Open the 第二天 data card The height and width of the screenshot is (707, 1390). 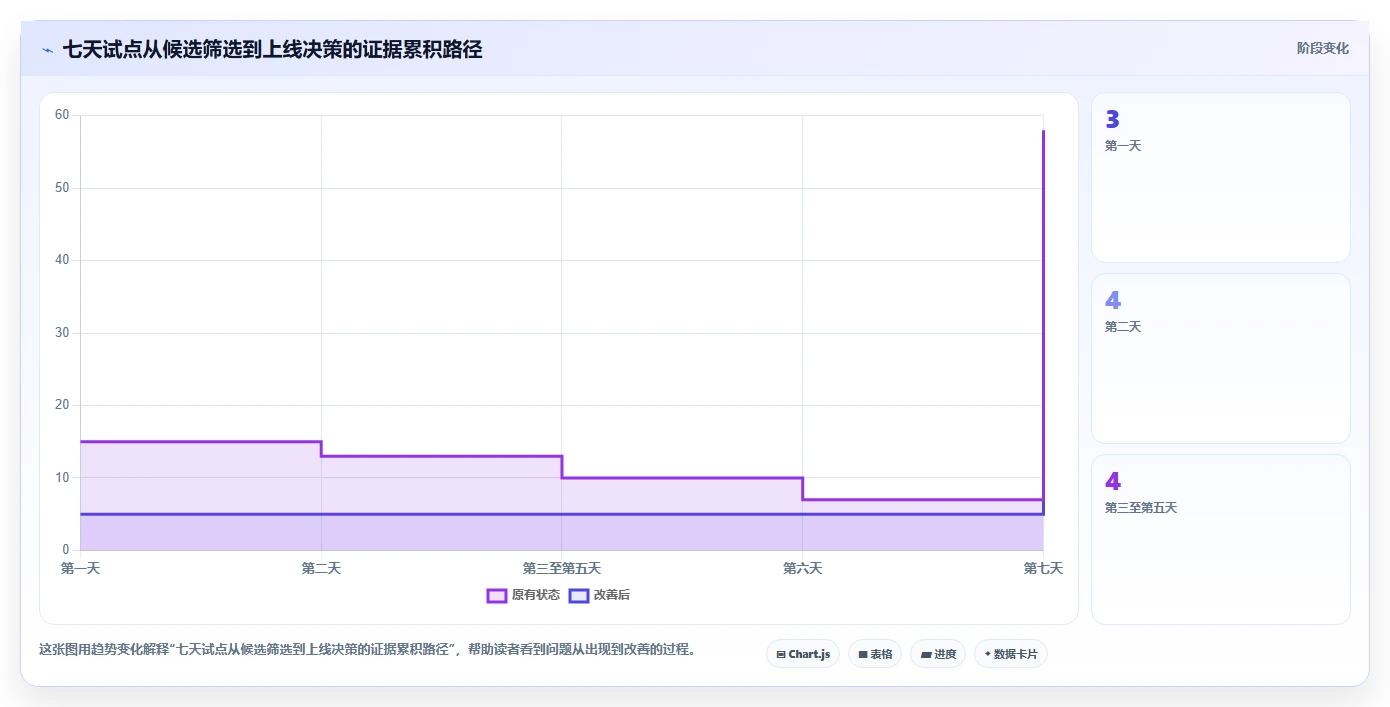coord(1221,358)
